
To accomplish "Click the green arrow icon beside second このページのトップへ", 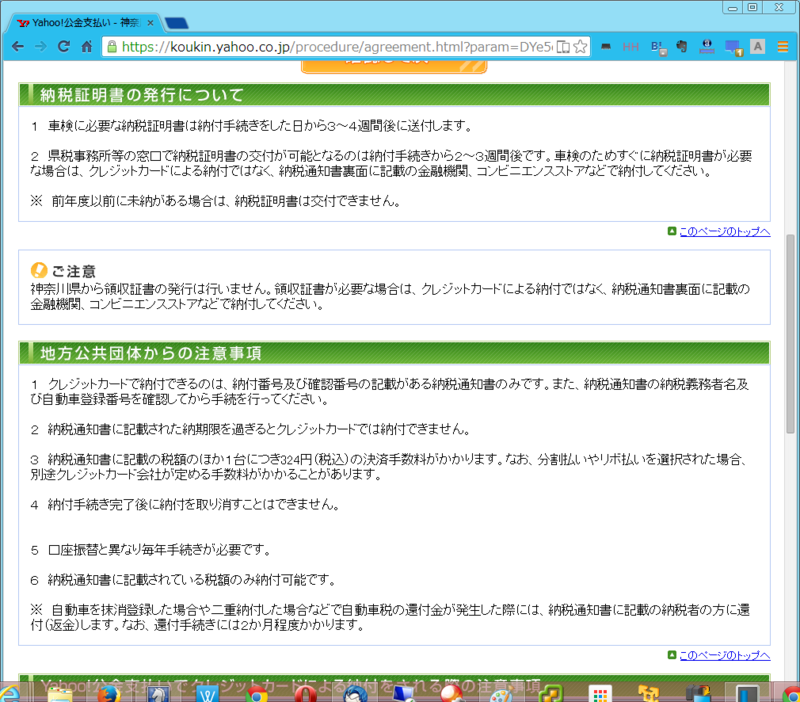I will 672,655.
